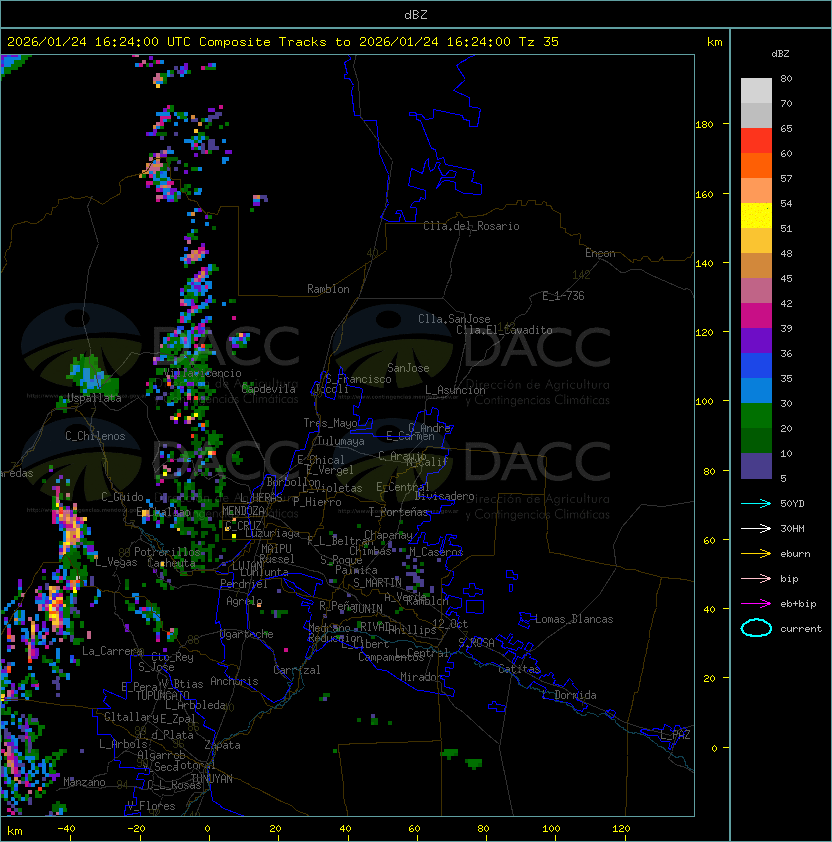Click the '-40' tick on horizontal axis

(66, 829)
